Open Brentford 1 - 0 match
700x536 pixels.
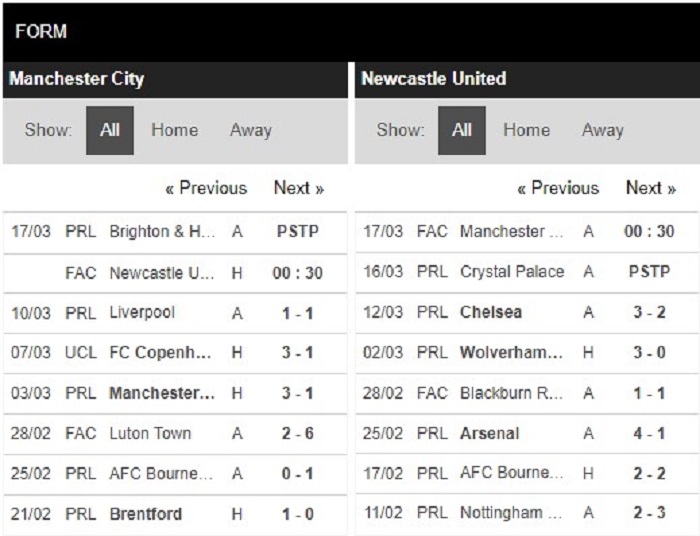coord(175,514)
